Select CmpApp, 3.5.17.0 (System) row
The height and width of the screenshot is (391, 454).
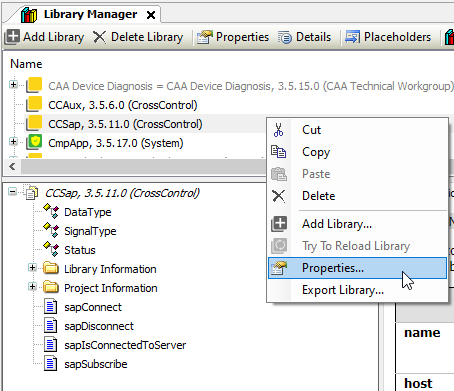pos(116,143)
